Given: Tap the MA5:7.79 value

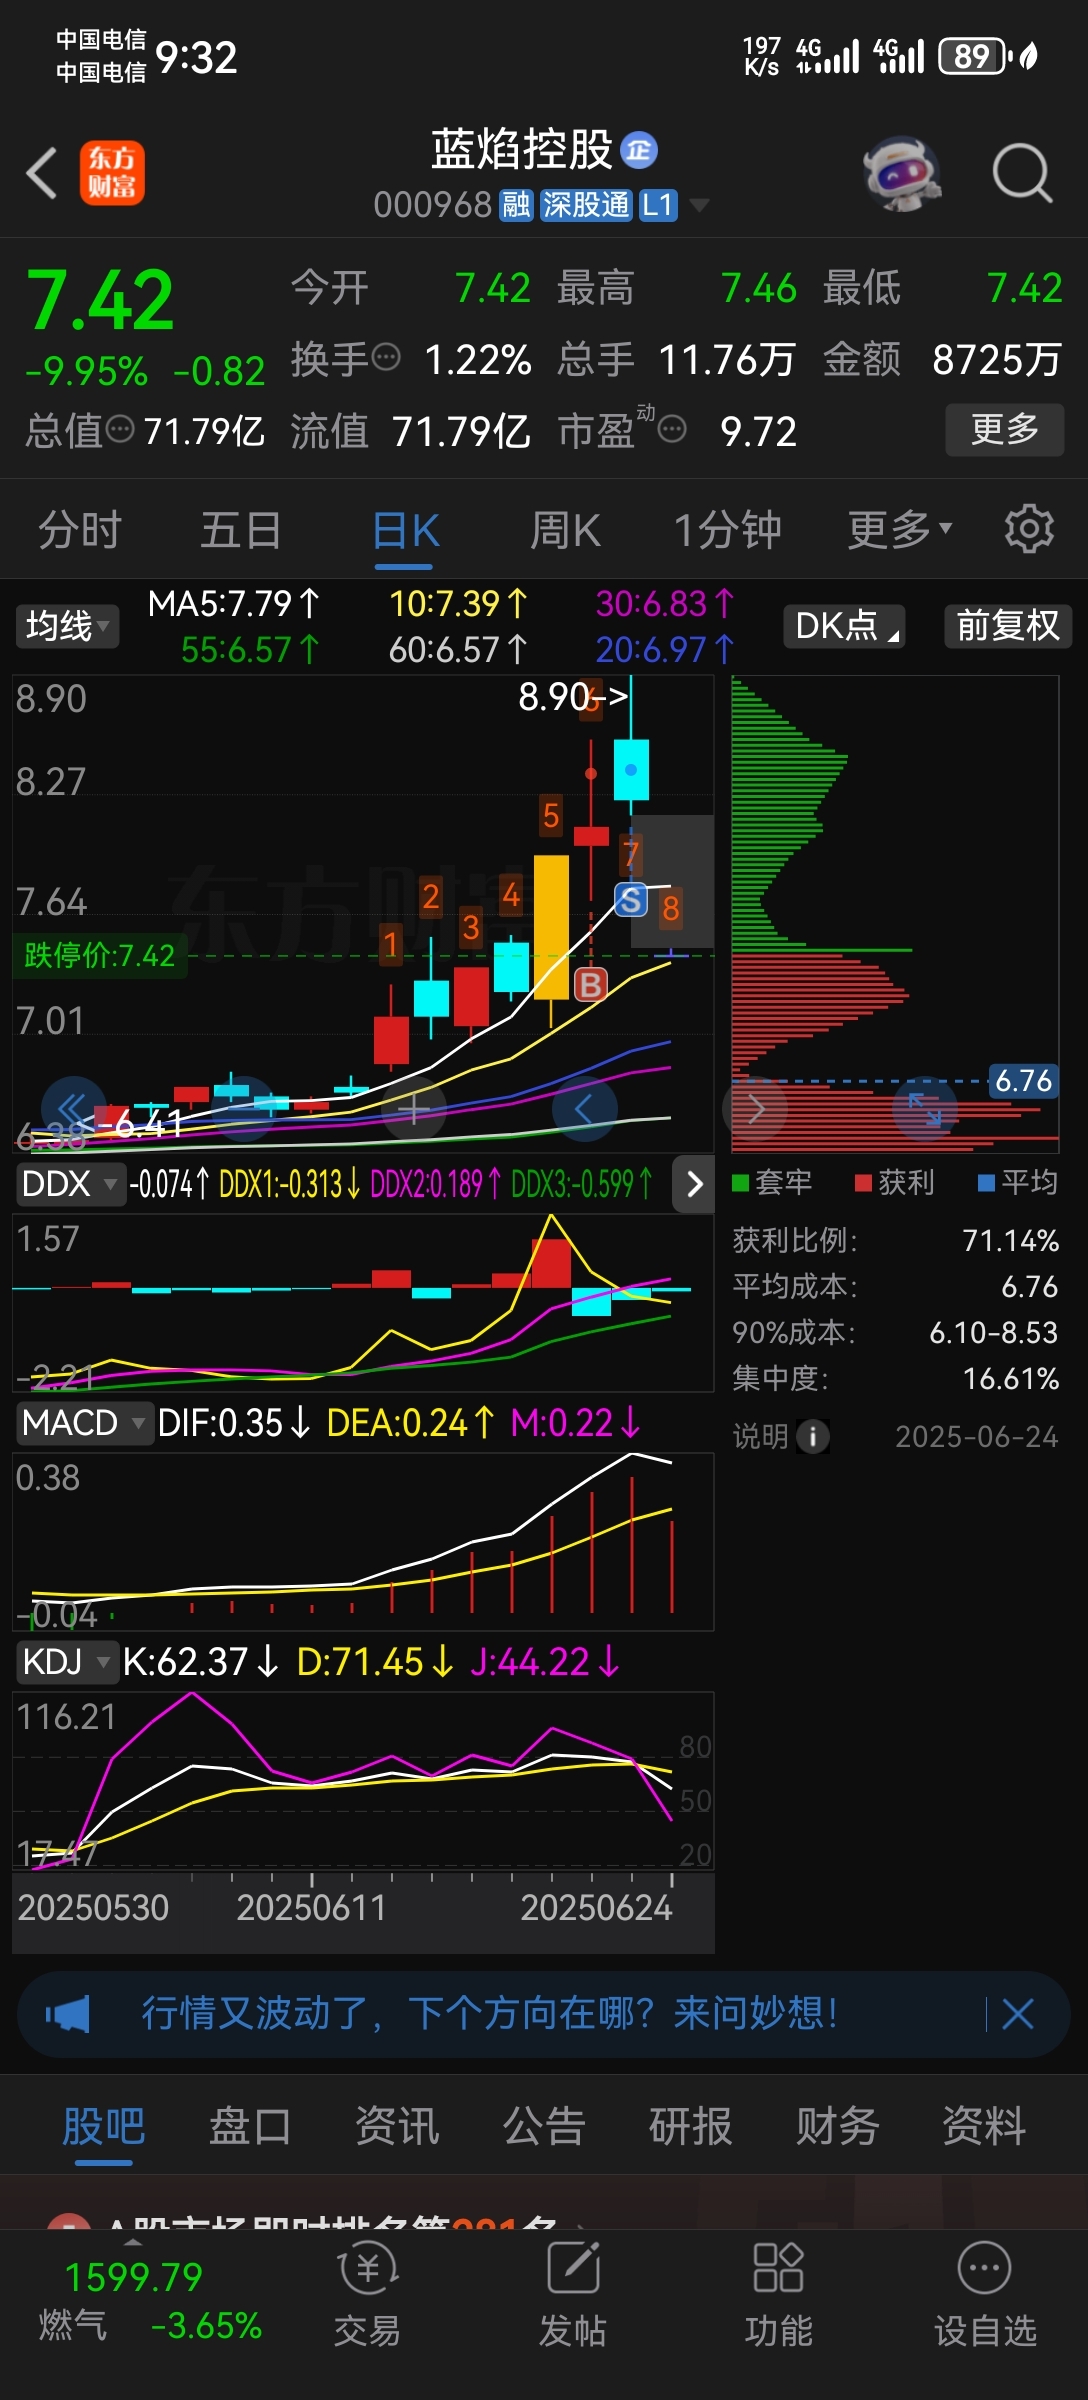Looking at the screenshot, I should [x=233, y=604].
